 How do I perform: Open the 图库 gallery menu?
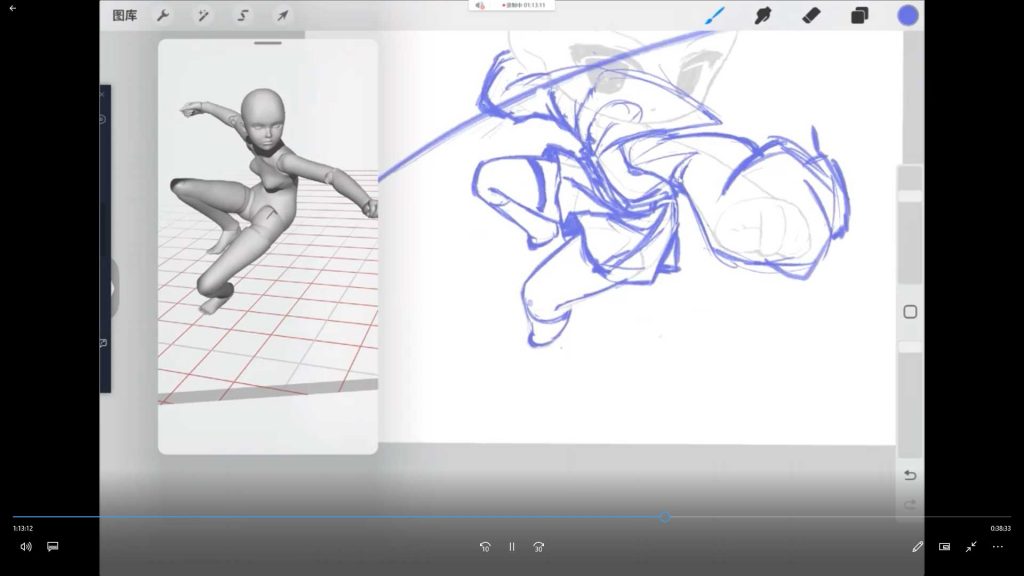[125, 15]
